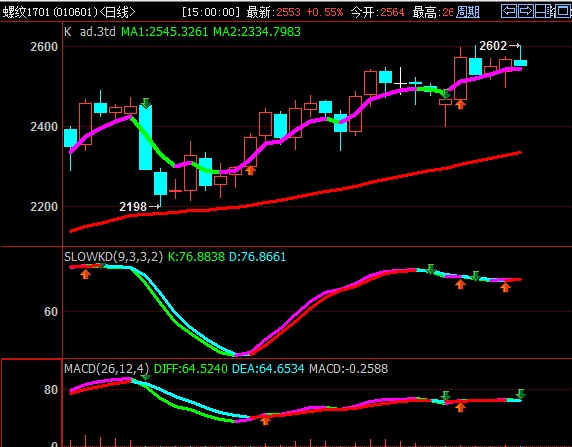Click first orange up arrow in SLOWKD panel

tap(85, 274)
